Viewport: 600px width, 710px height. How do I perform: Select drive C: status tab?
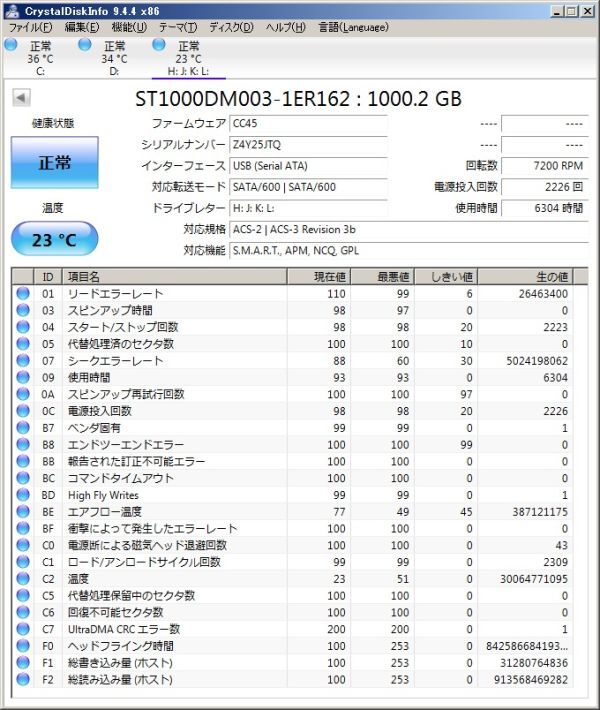(40, 58)
